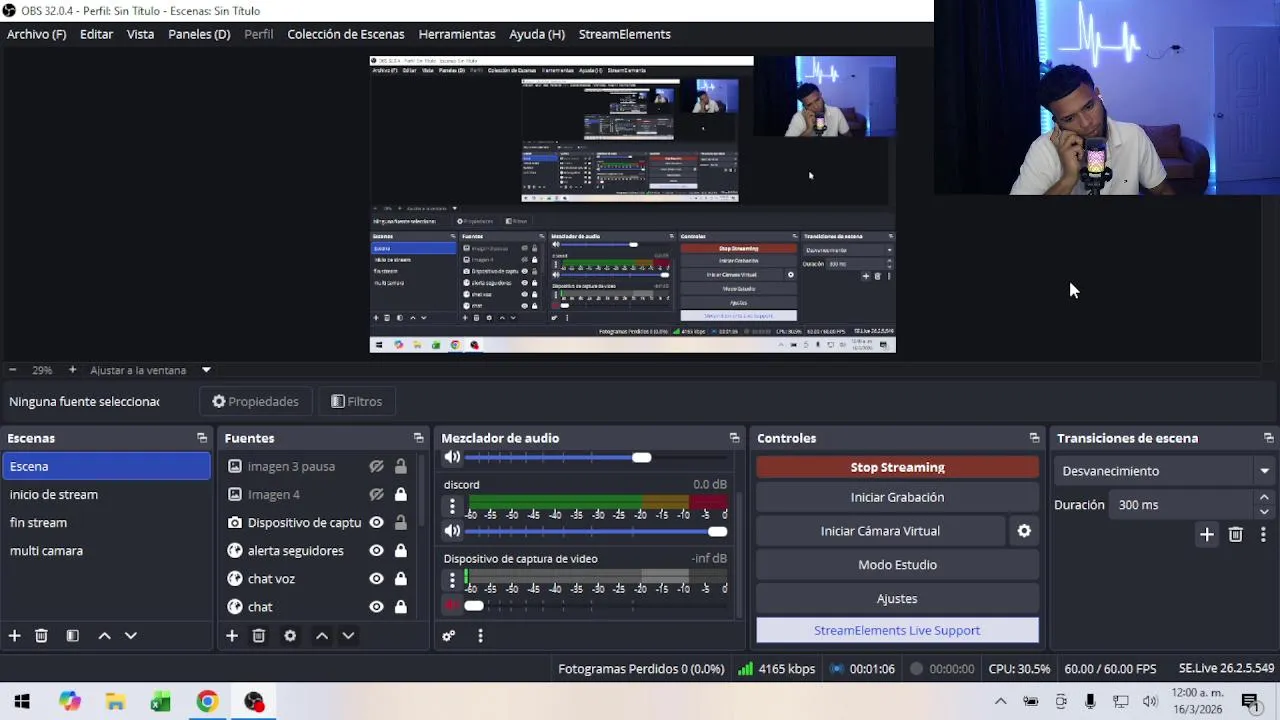Click the discord volume slider handle
The height and width of the screenshot is (720, 1280).
[x=717, y=531]
